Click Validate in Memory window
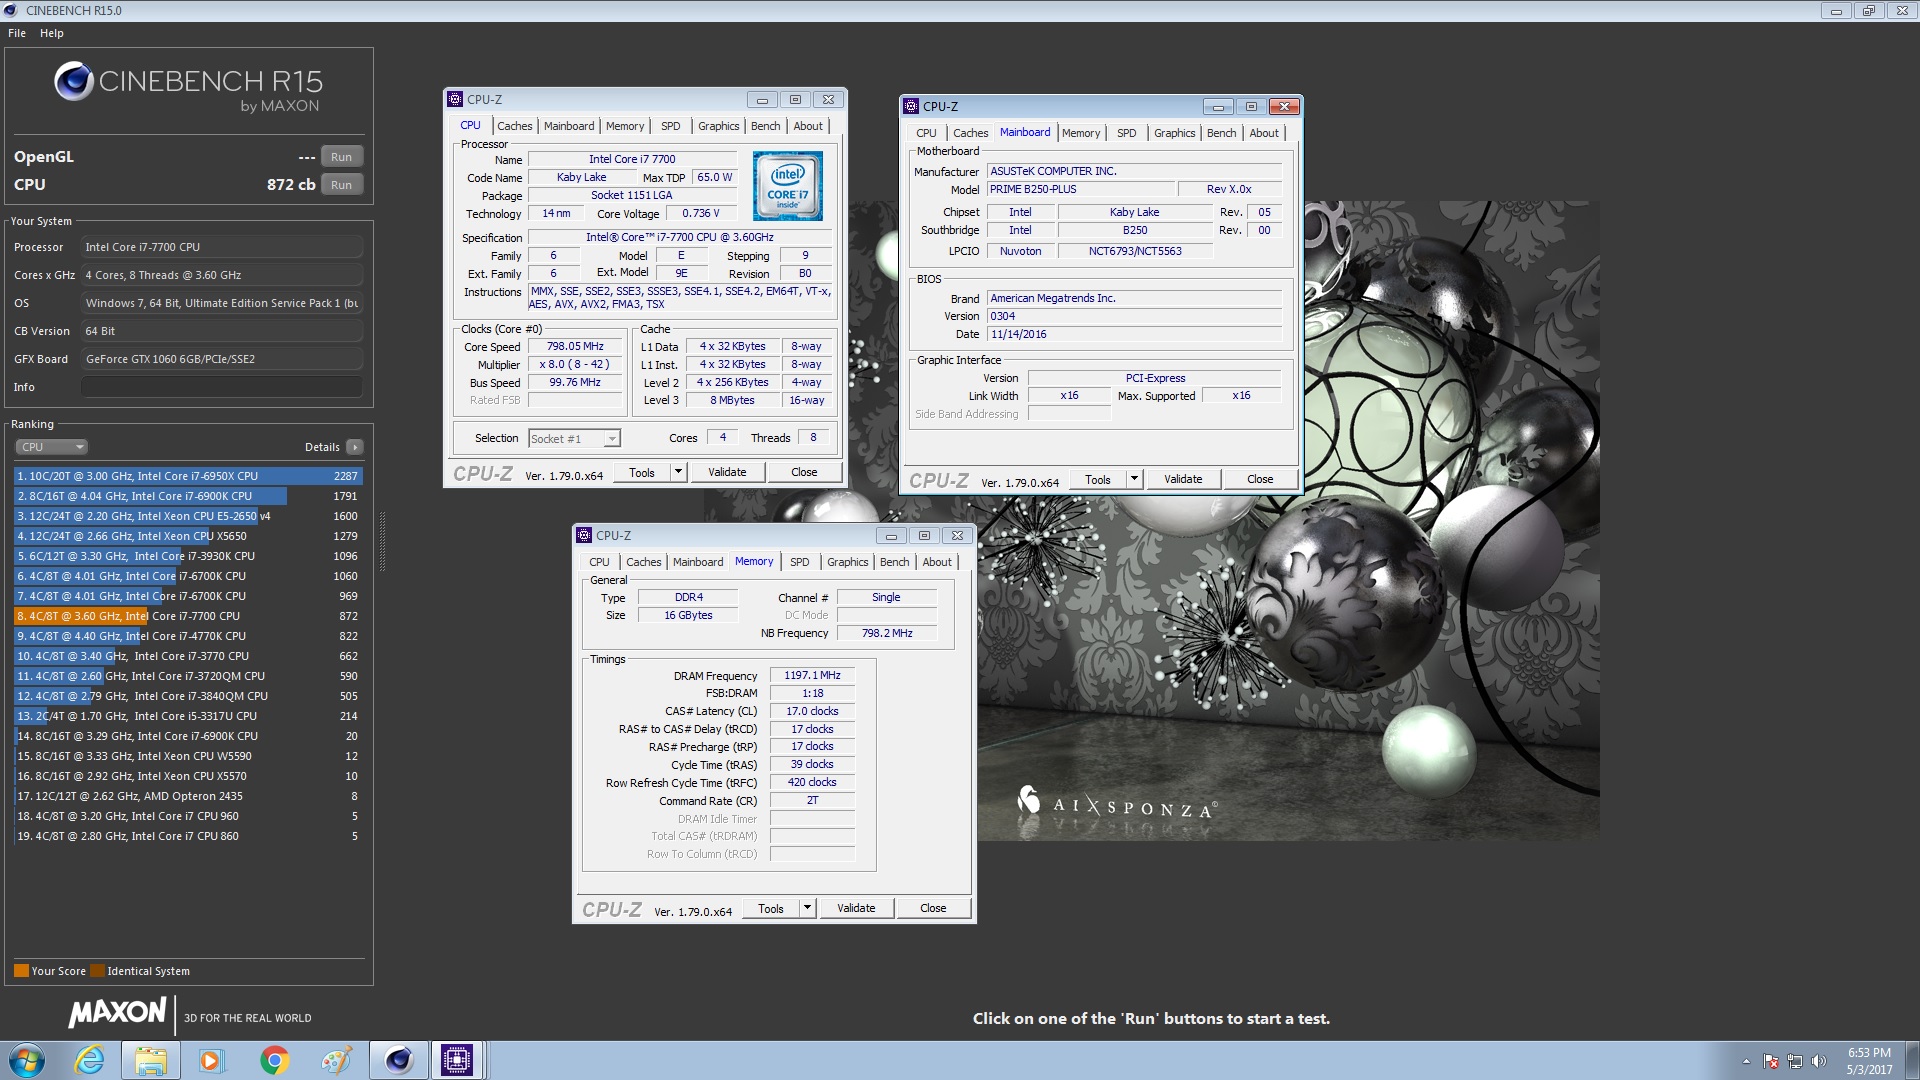Screen dimensions: 1920x1080 coord(856,908)
